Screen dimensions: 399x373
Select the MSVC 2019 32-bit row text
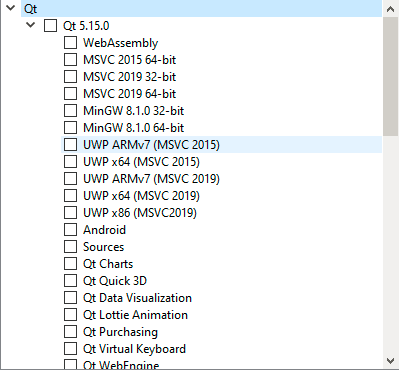[x=129, y=77]
